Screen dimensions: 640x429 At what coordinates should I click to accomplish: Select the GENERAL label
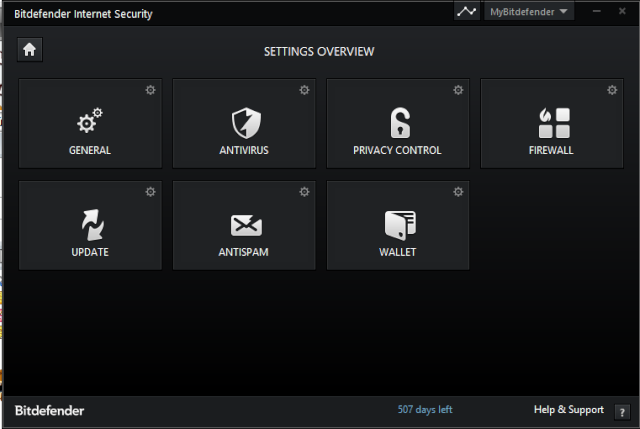pyautogui.click(x=90, y=150)
